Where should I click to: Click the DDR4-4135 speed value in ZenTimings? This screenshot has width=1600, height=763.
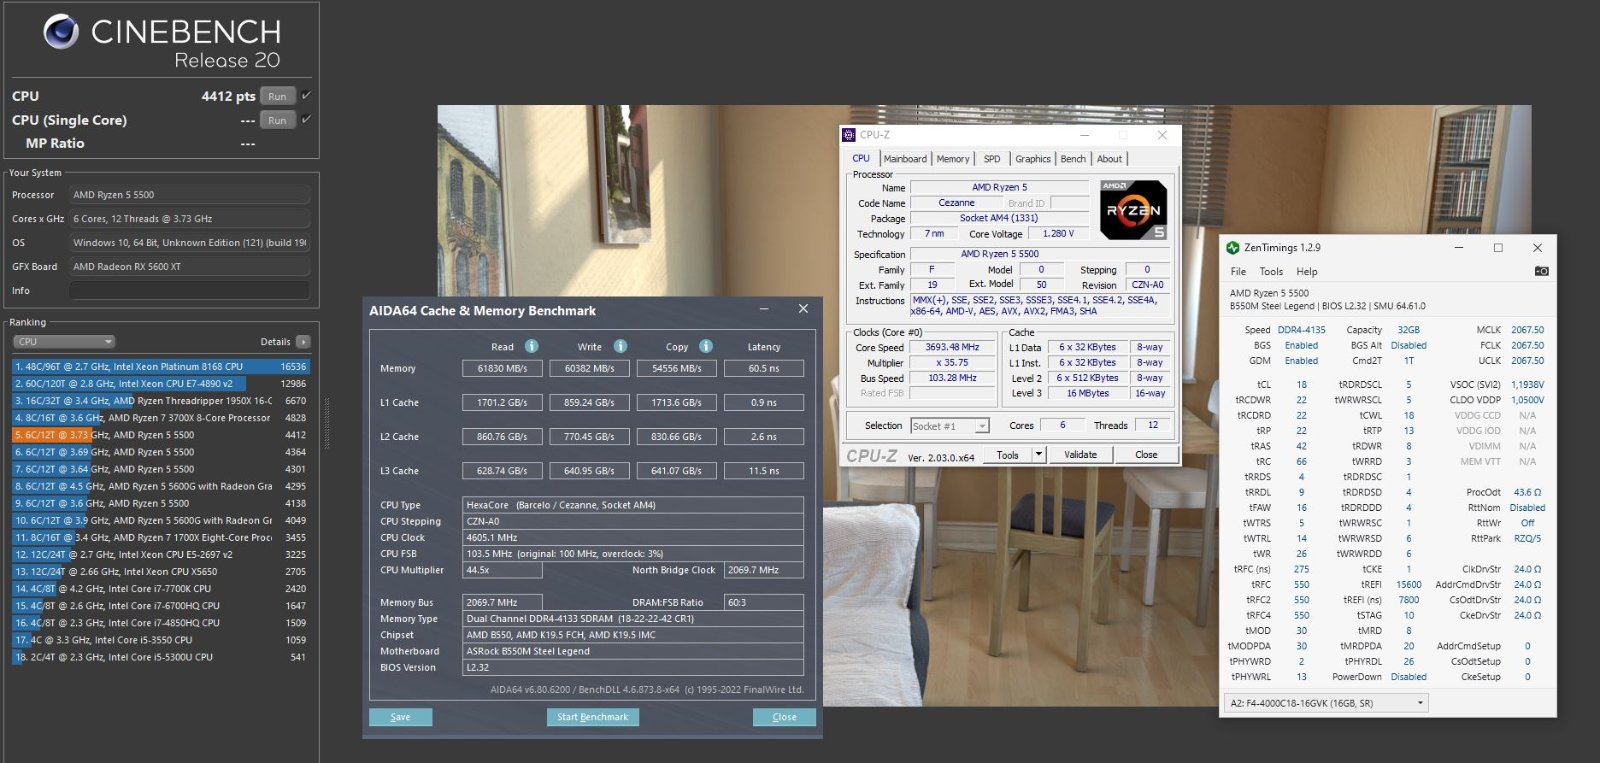[1301, 330]
